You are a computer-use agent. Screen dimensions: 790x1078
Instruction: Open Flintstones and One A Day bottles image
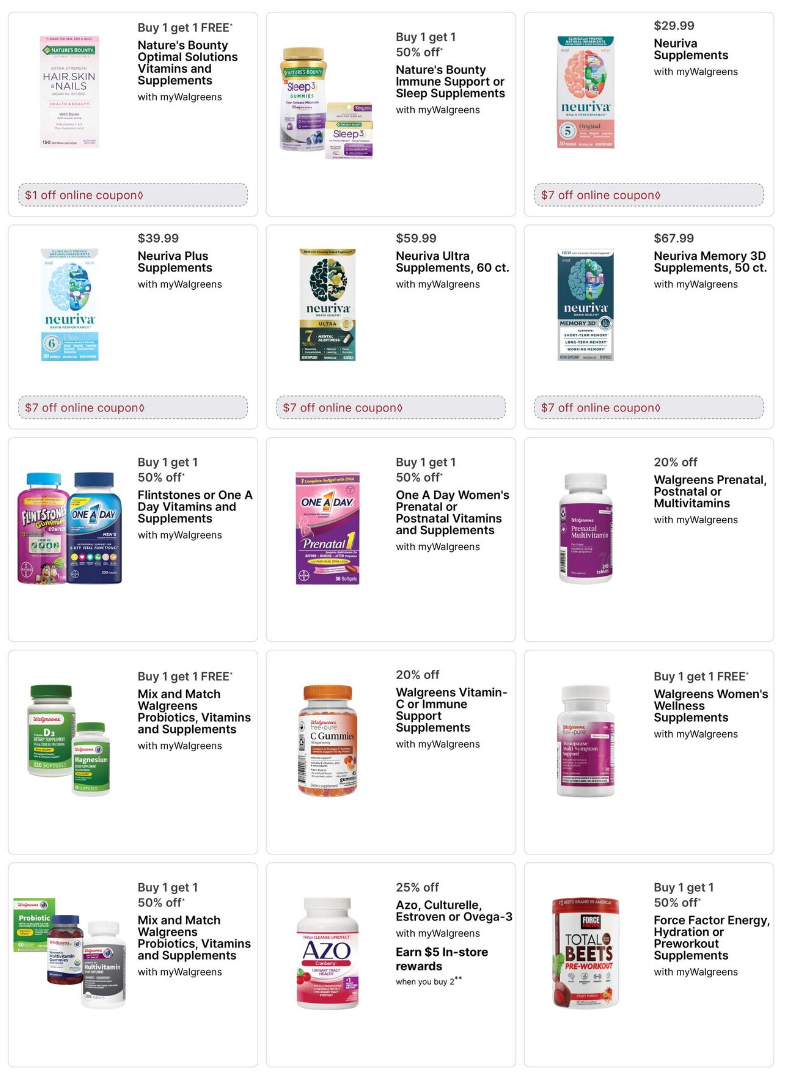(x=69, y=528)
